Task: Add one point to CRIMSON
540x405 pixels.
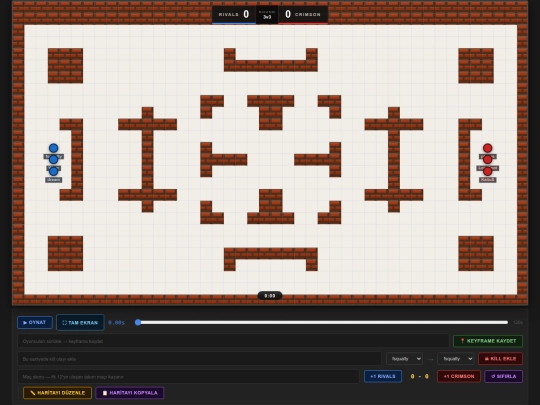Action: coord(459,376)
